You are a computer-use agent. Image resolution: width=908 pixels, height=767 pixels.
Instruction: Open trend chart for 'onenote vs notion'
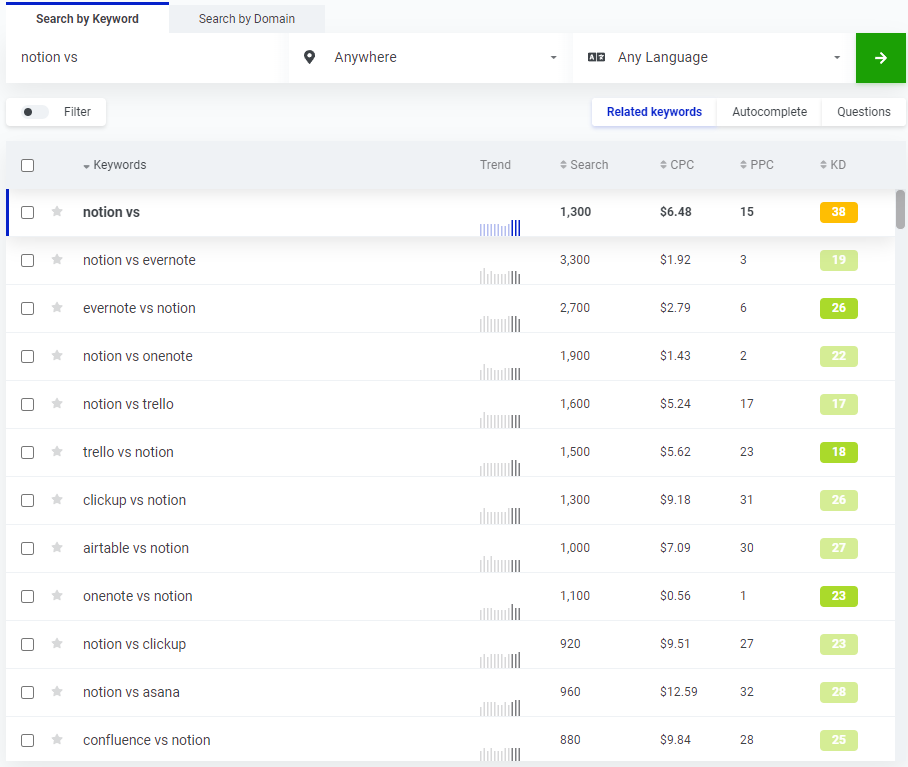(500, 612)
